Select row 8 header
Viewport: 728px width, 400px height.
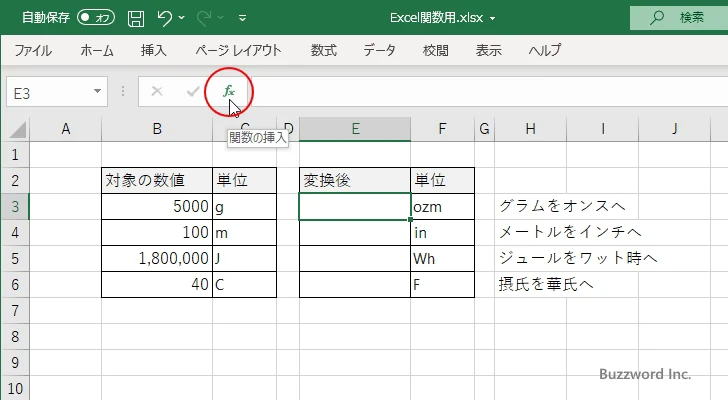pyautogui.click(x=15, y=336)
